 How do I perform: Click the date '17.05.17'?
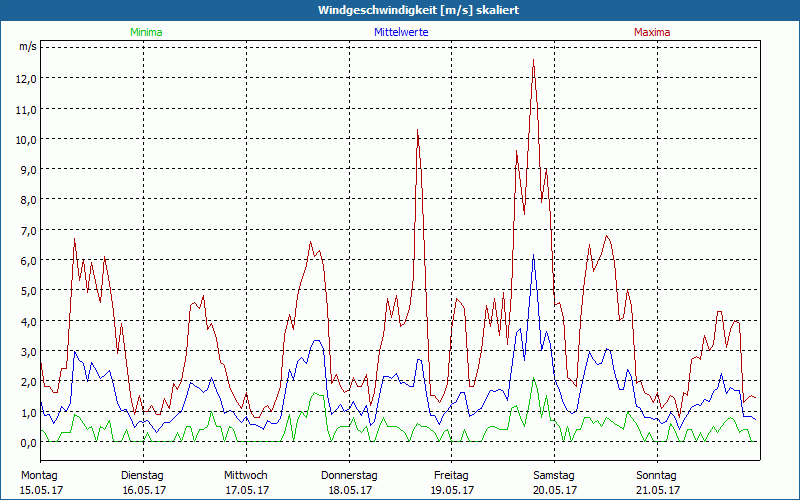pyautogui.click(x=247, y=491)
